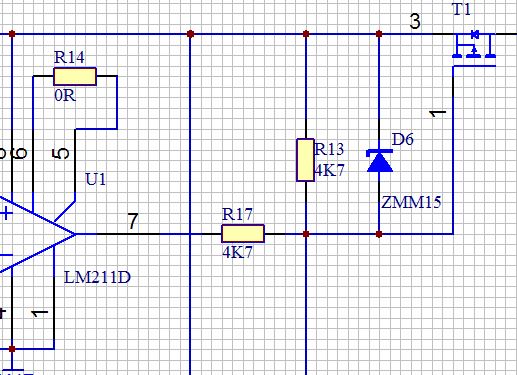Select the T1 MOSFET symbol

point(474,48)
